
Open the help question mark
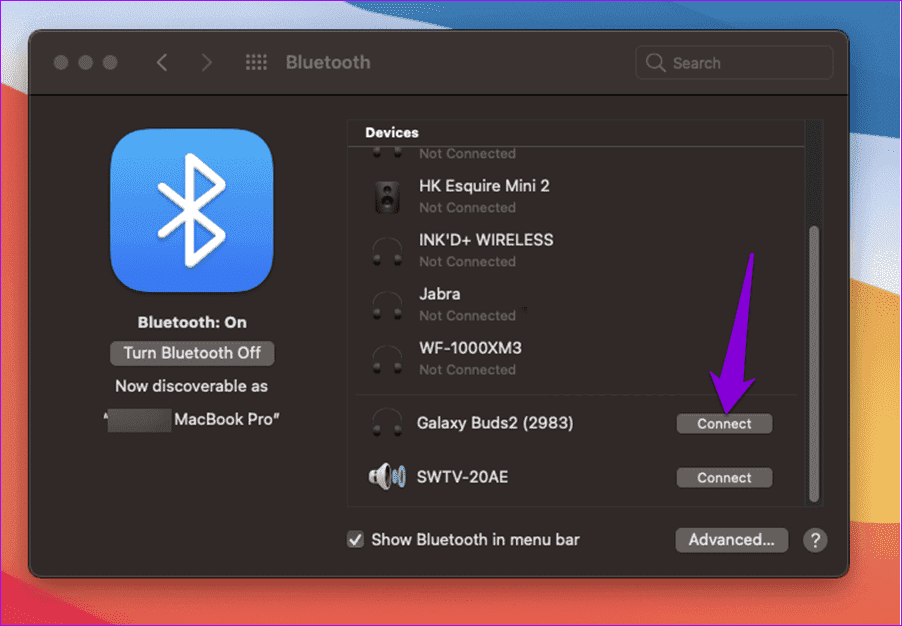point(815,540)
